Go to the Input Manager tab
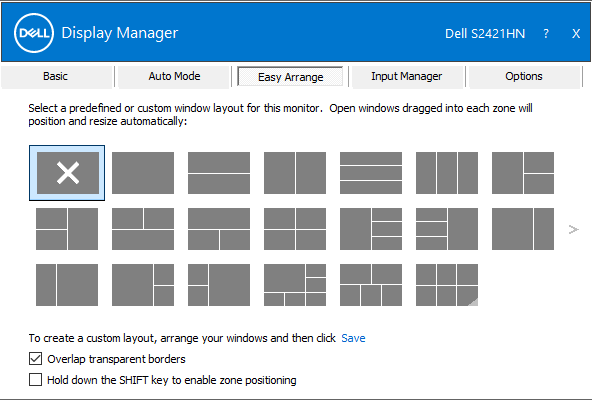592x400 pixels. tap(407, 77)
